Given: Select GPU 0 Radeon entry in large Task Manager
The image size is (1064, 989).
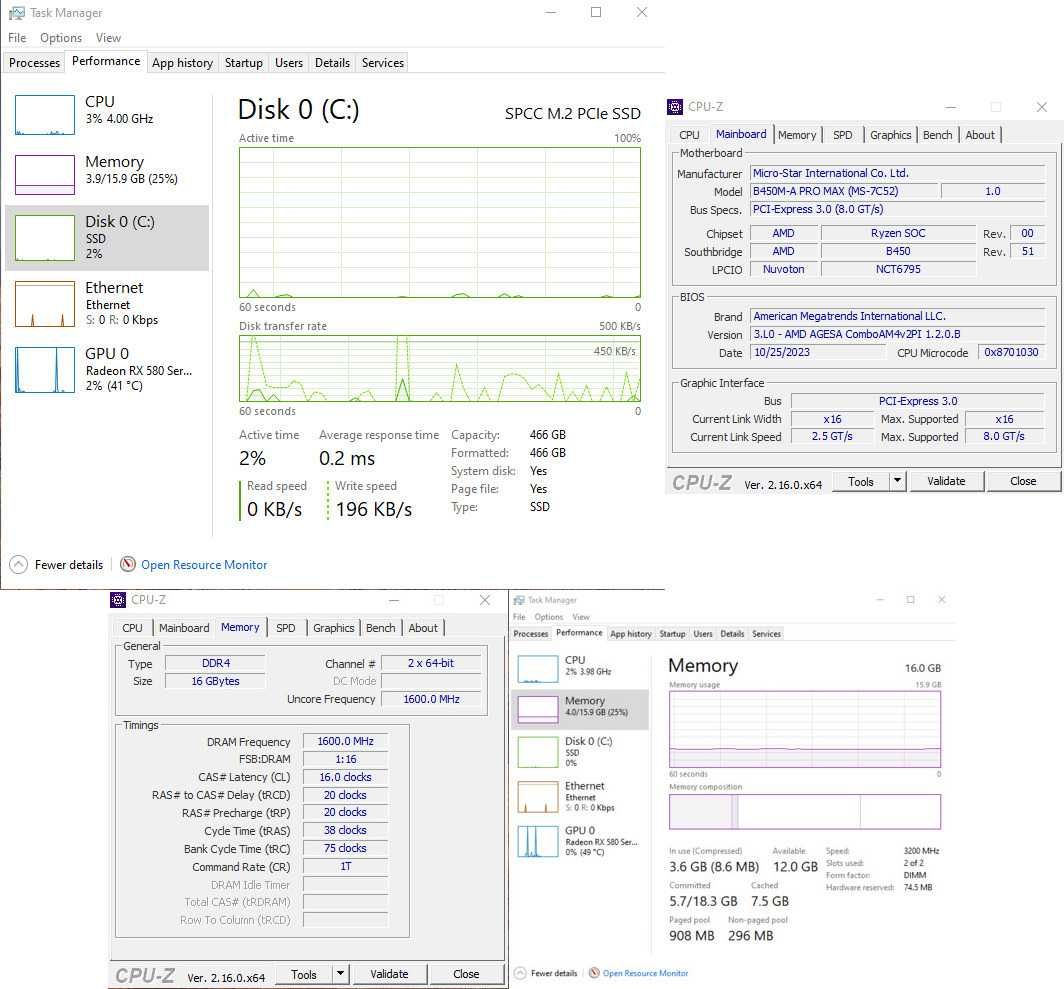Looking at the screenshot, I should coord(107,369).
